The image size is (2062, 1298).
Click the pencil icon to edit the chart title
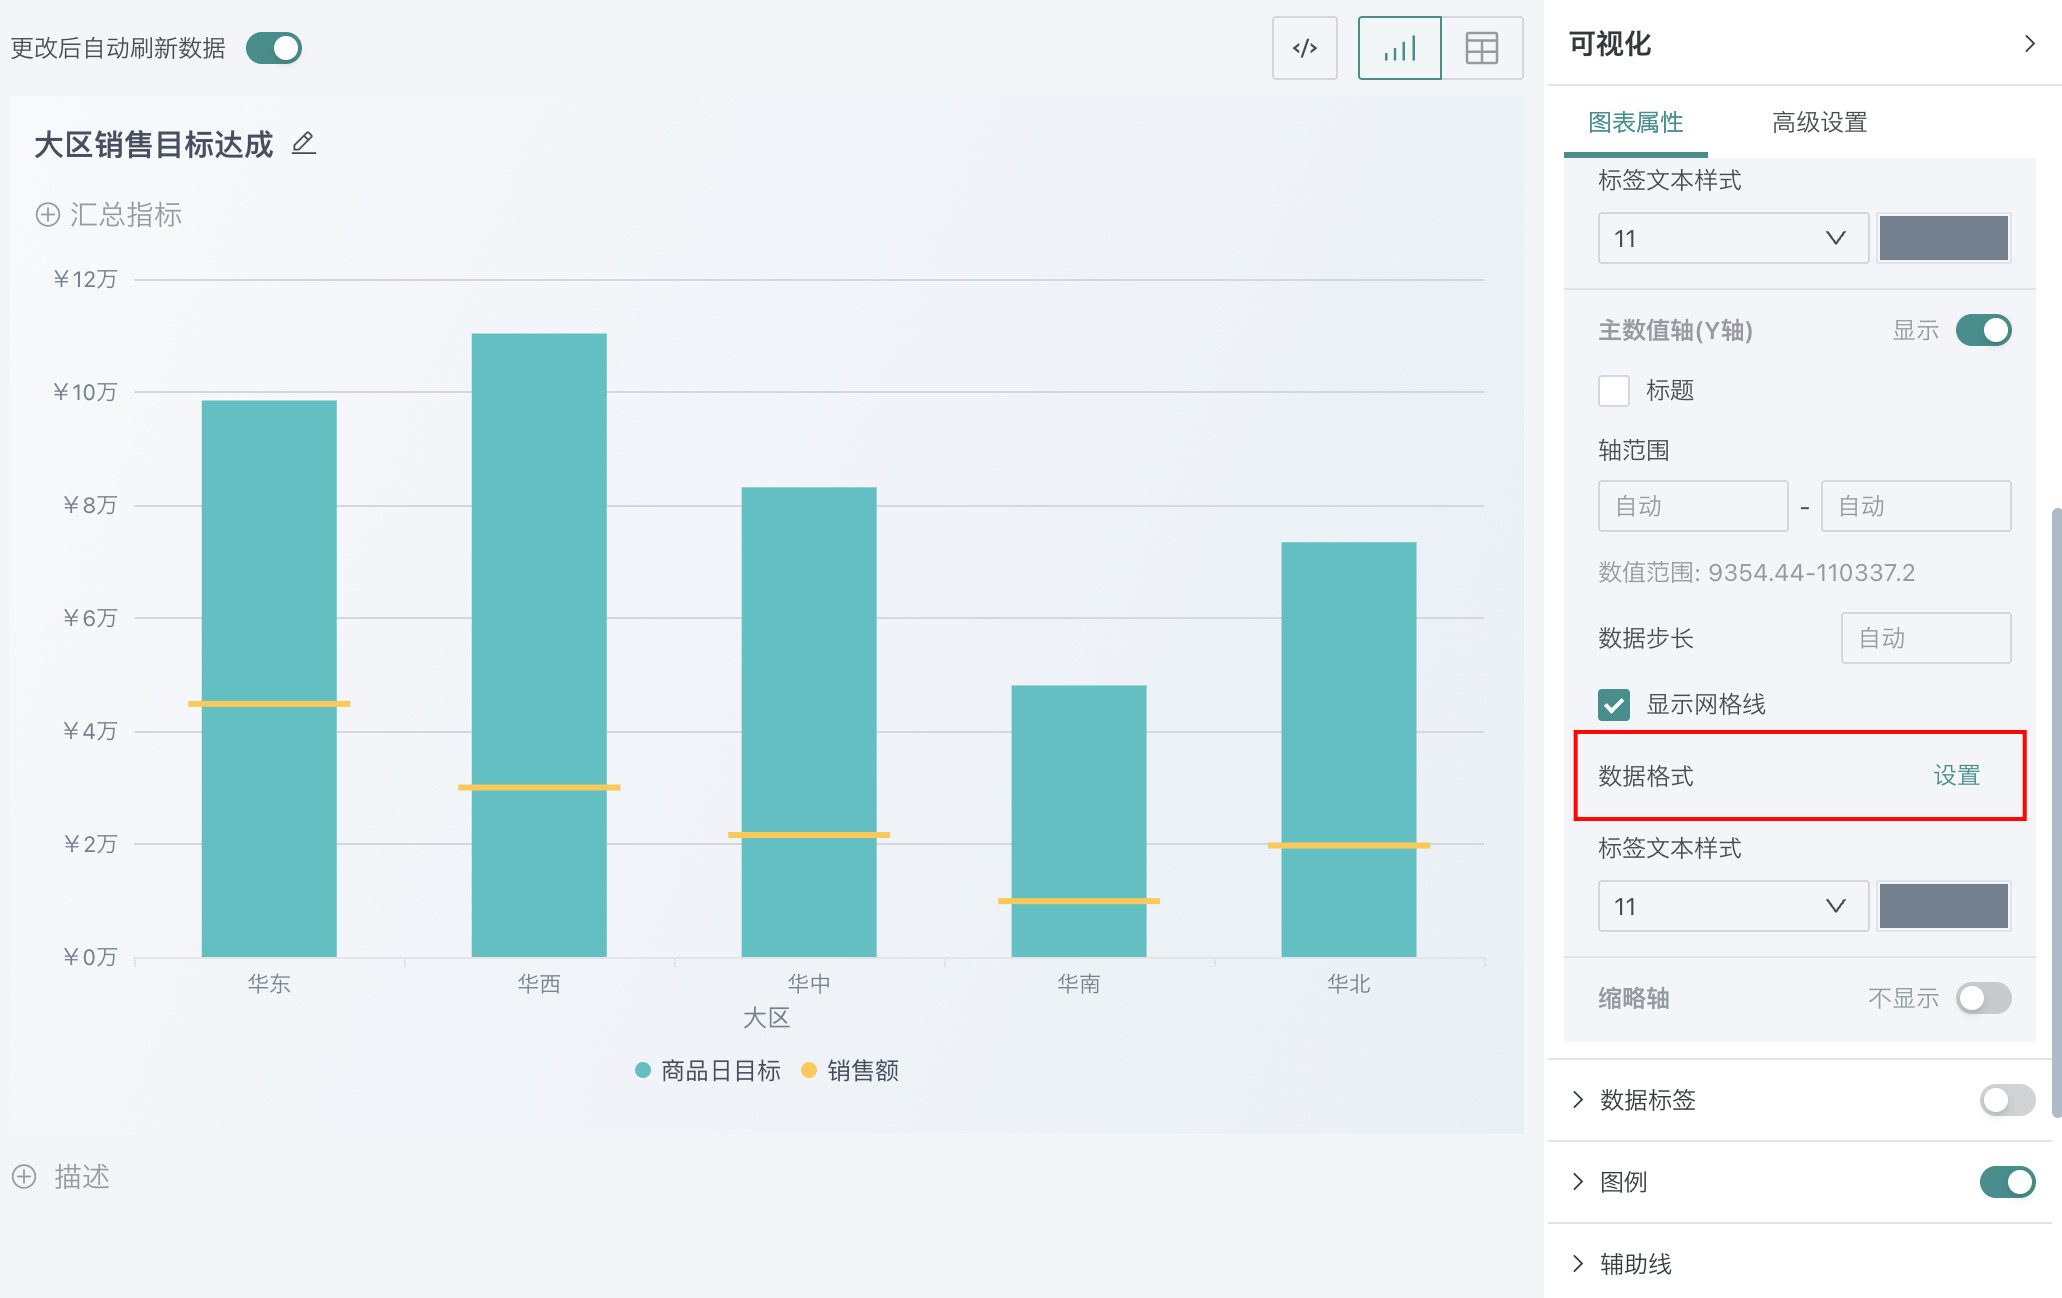click(x=304, y=144)
